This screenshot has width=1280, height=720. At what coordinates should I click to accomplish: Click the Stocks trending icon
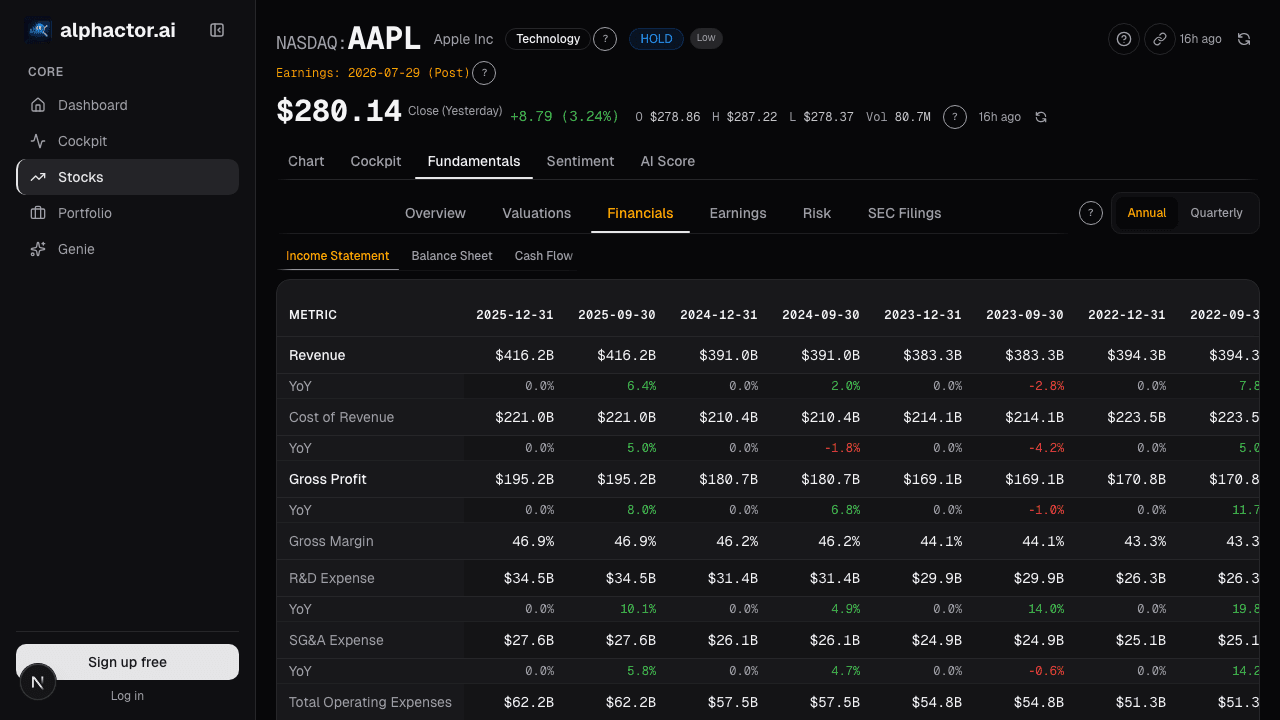click(38, 177)
